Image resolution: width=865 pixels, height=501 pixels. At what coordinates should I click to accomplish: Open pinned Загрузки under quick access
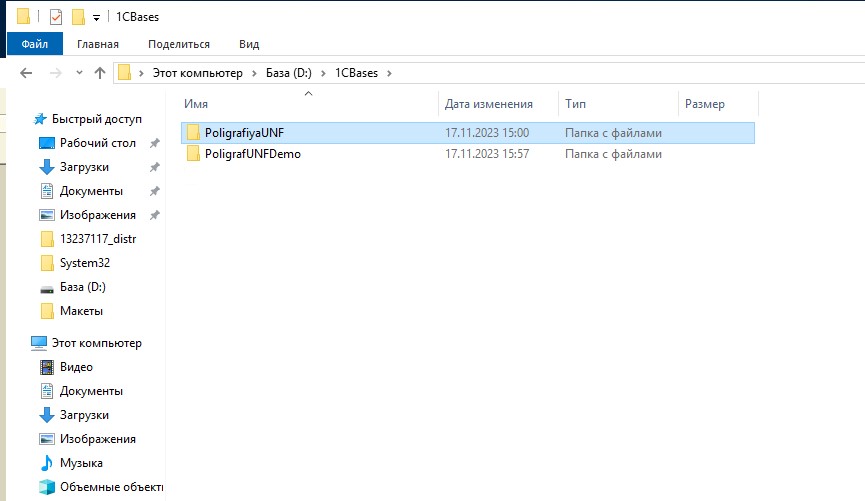pos(84,167)
